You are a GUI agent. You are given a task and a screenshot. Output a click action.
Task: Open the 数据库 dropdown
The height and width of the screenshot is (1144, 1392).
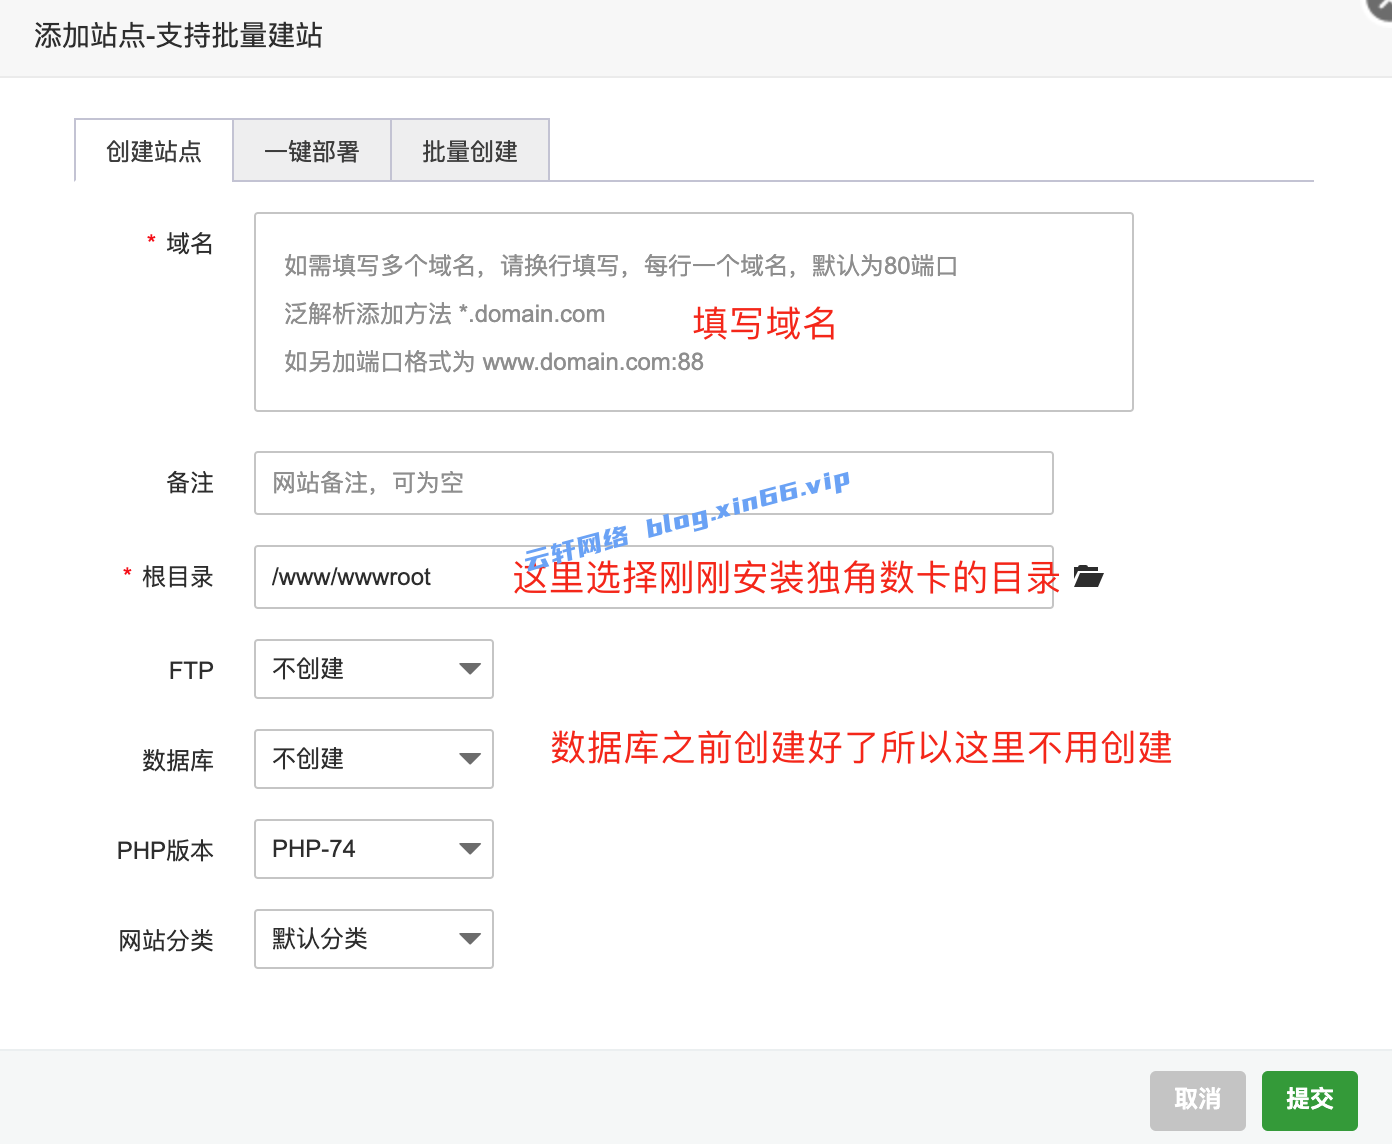374,759
